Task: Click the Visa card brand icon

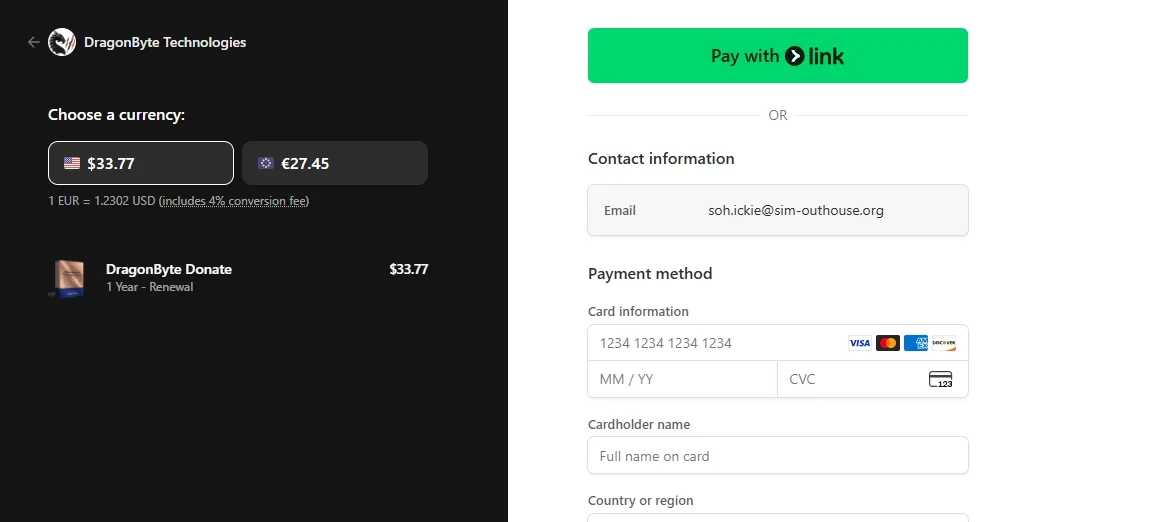Action: tap(859, 343)
